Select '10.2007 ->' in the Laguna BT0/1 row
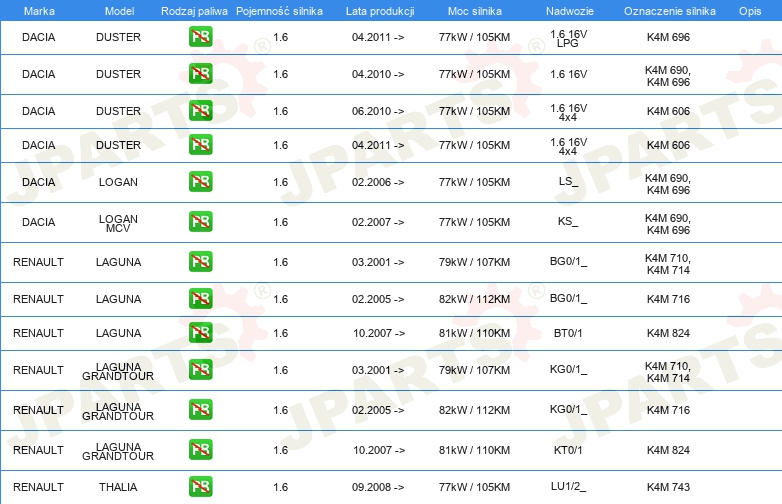 point(379,333)
